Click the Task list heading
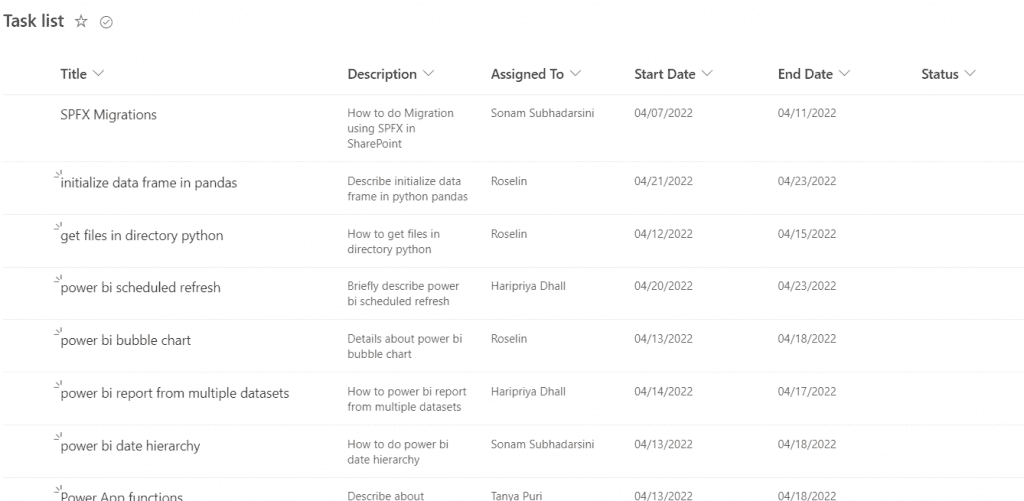This screenshot has width=1024, height=501. point(34,21)
